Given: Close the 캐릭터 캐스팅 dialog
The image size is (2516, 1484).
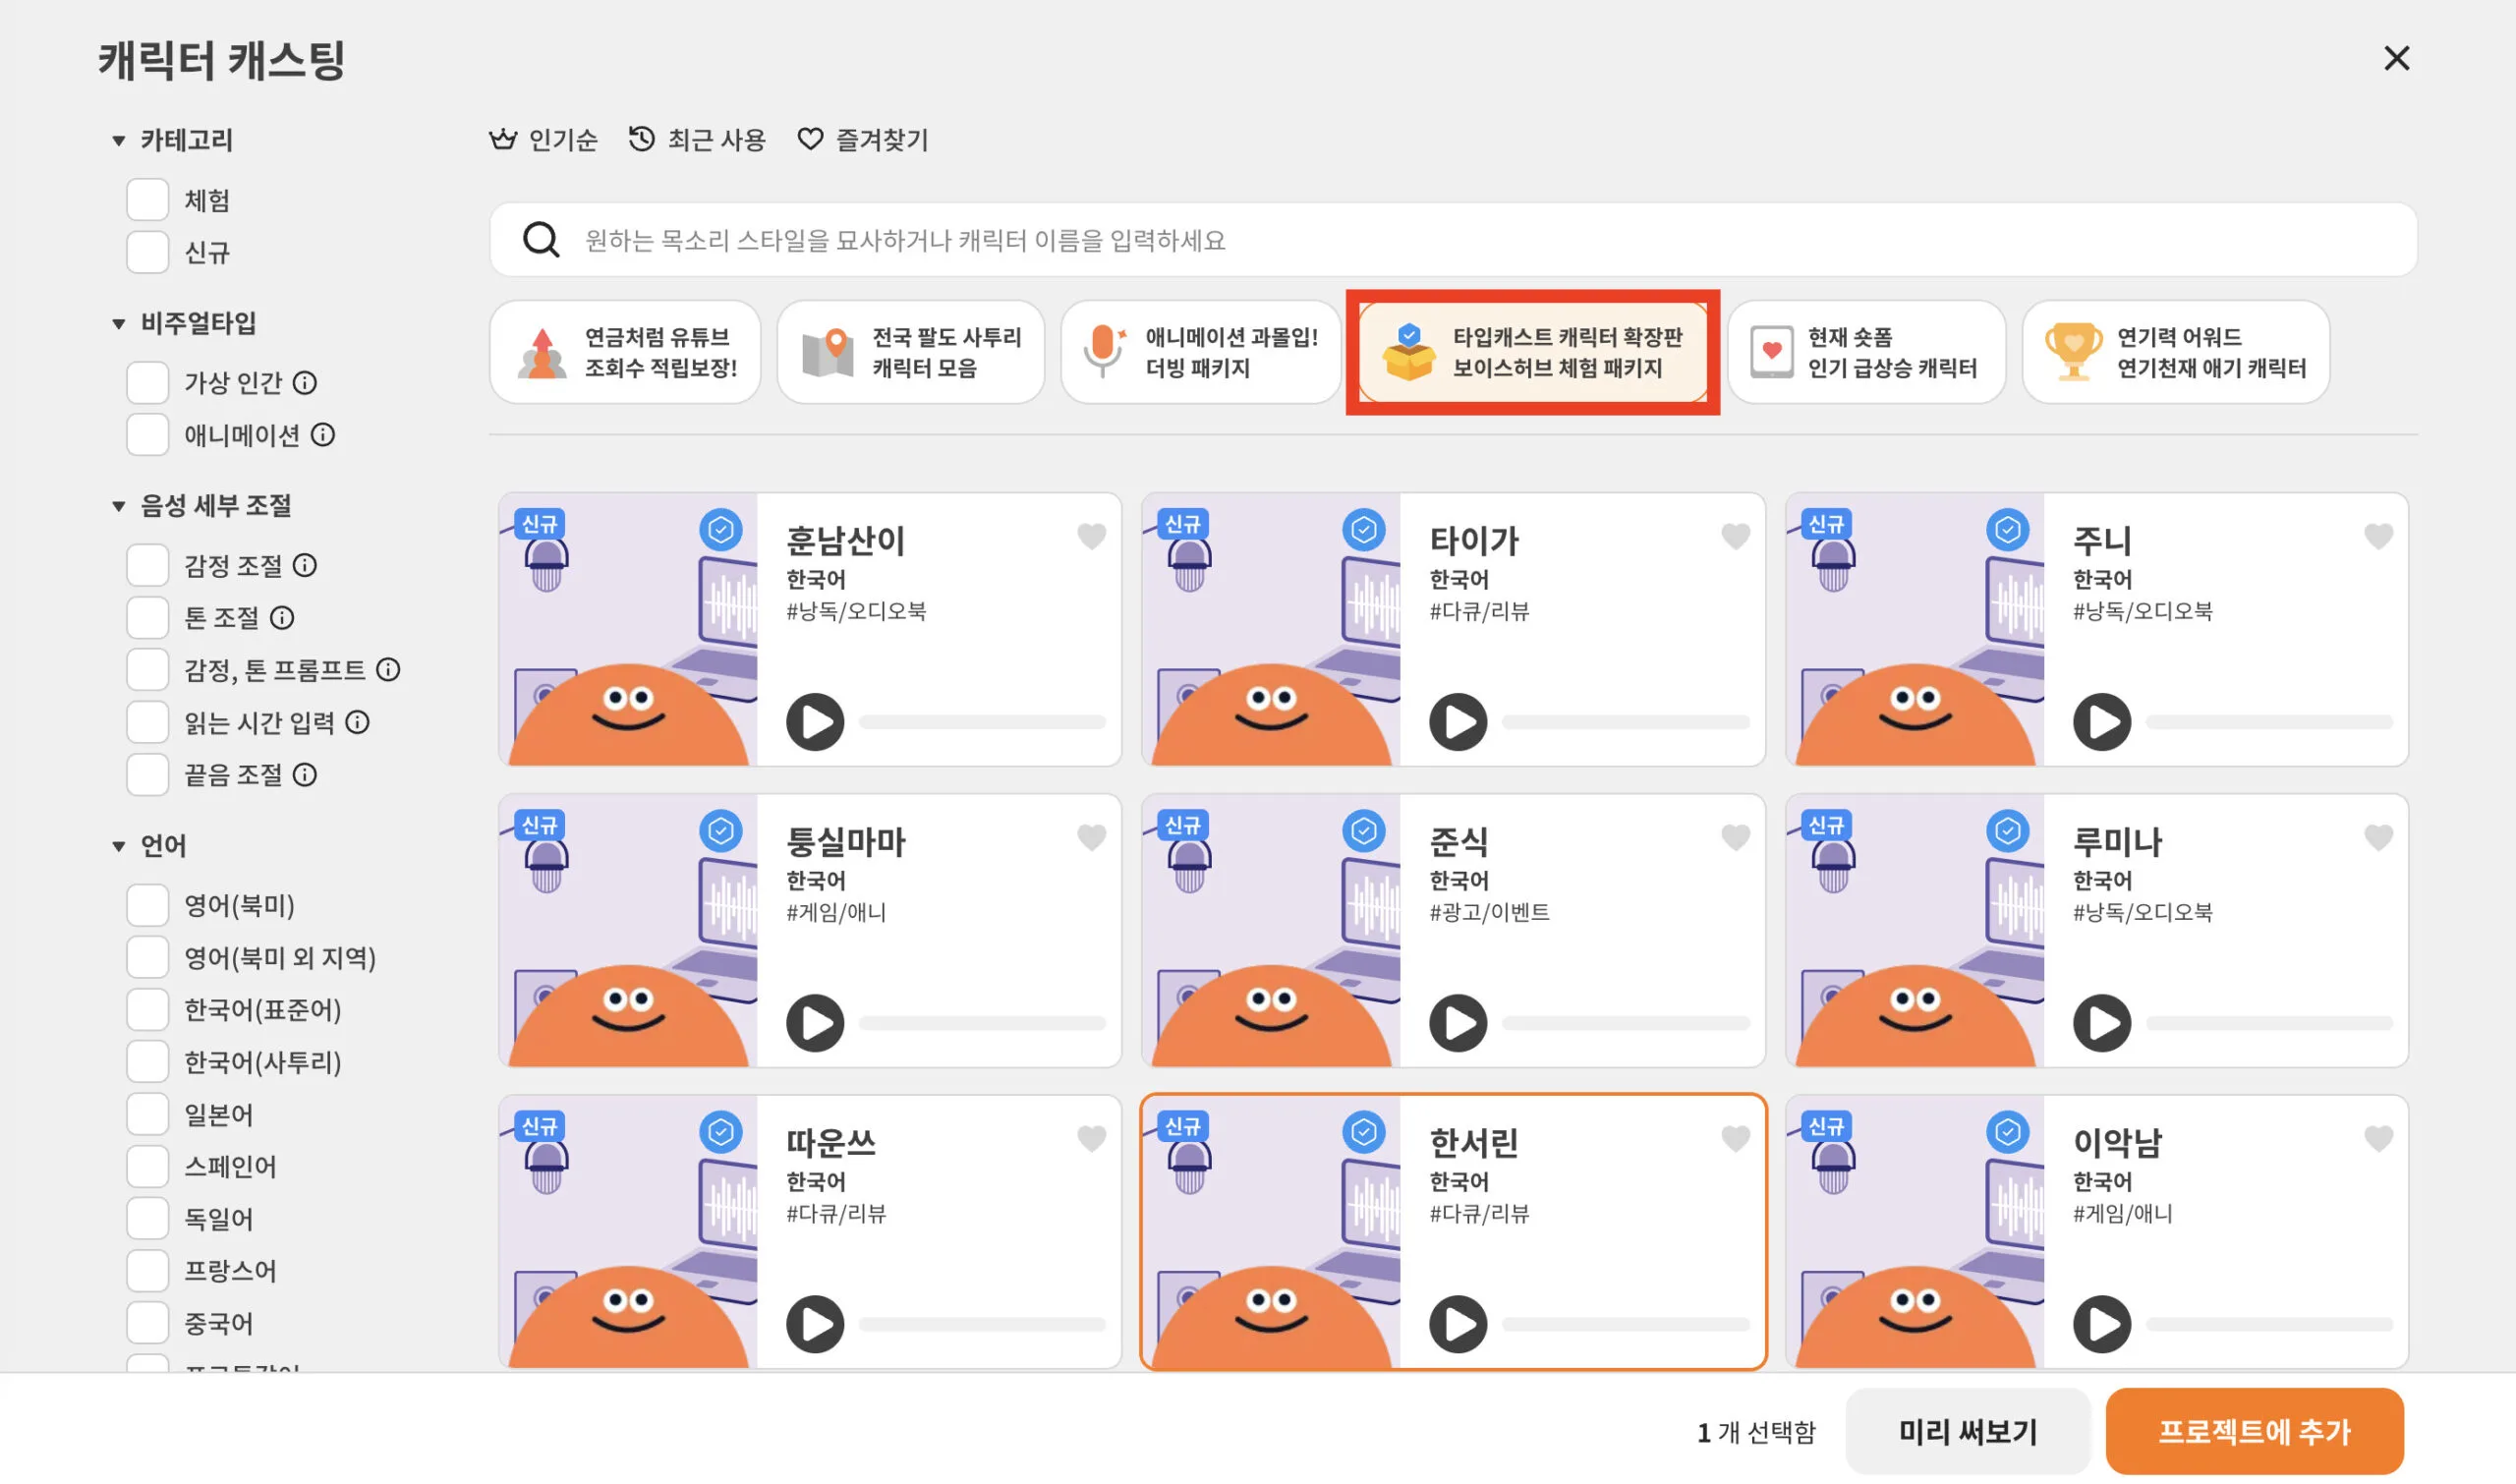Looking at the screenshot, I should click(2397, 58).
